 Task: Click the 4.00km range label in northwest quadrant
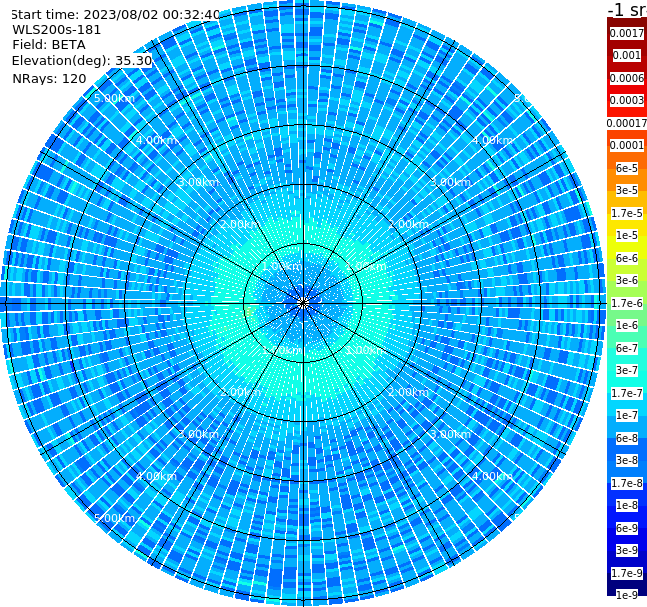pos(156,140)
